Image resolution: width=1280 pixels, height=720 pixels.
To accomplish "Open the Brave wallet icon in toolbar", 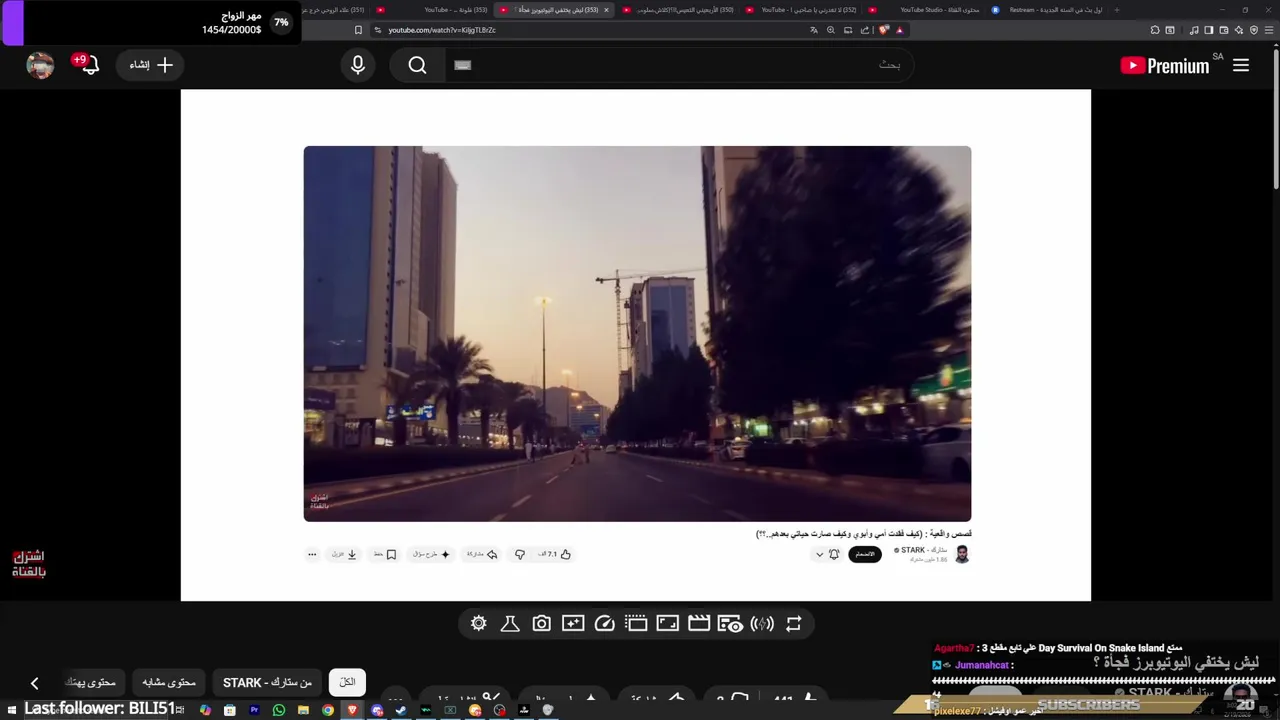I will tap(1224, 30).
